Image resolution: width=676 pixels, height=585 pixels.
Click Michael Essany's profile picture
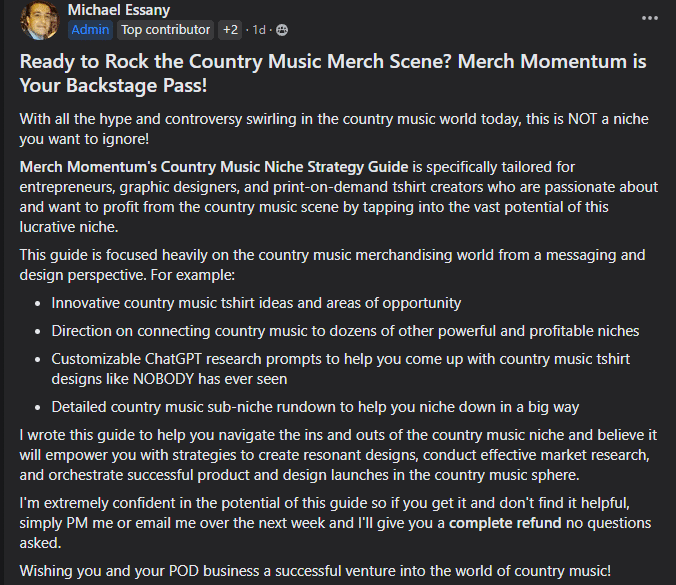[x=39, y=20]
